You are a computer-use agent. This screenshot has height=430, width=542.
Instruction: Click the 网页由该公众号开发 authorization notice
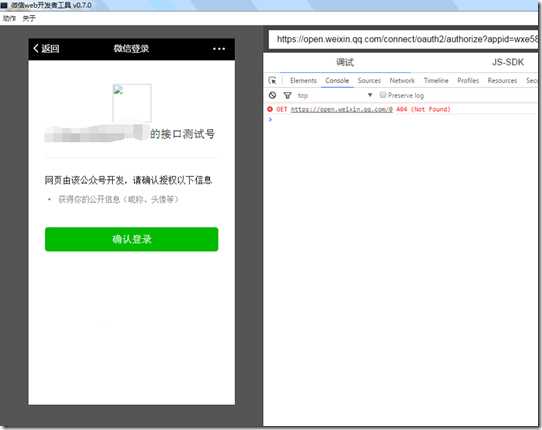(x=128, y=180)
